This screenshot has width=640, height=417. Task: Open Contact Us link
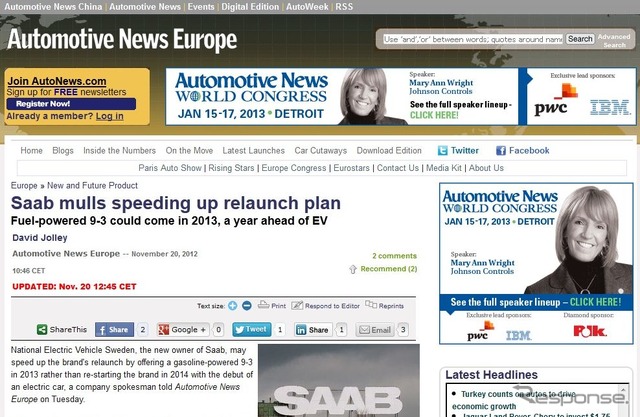[x=398, y=168]
